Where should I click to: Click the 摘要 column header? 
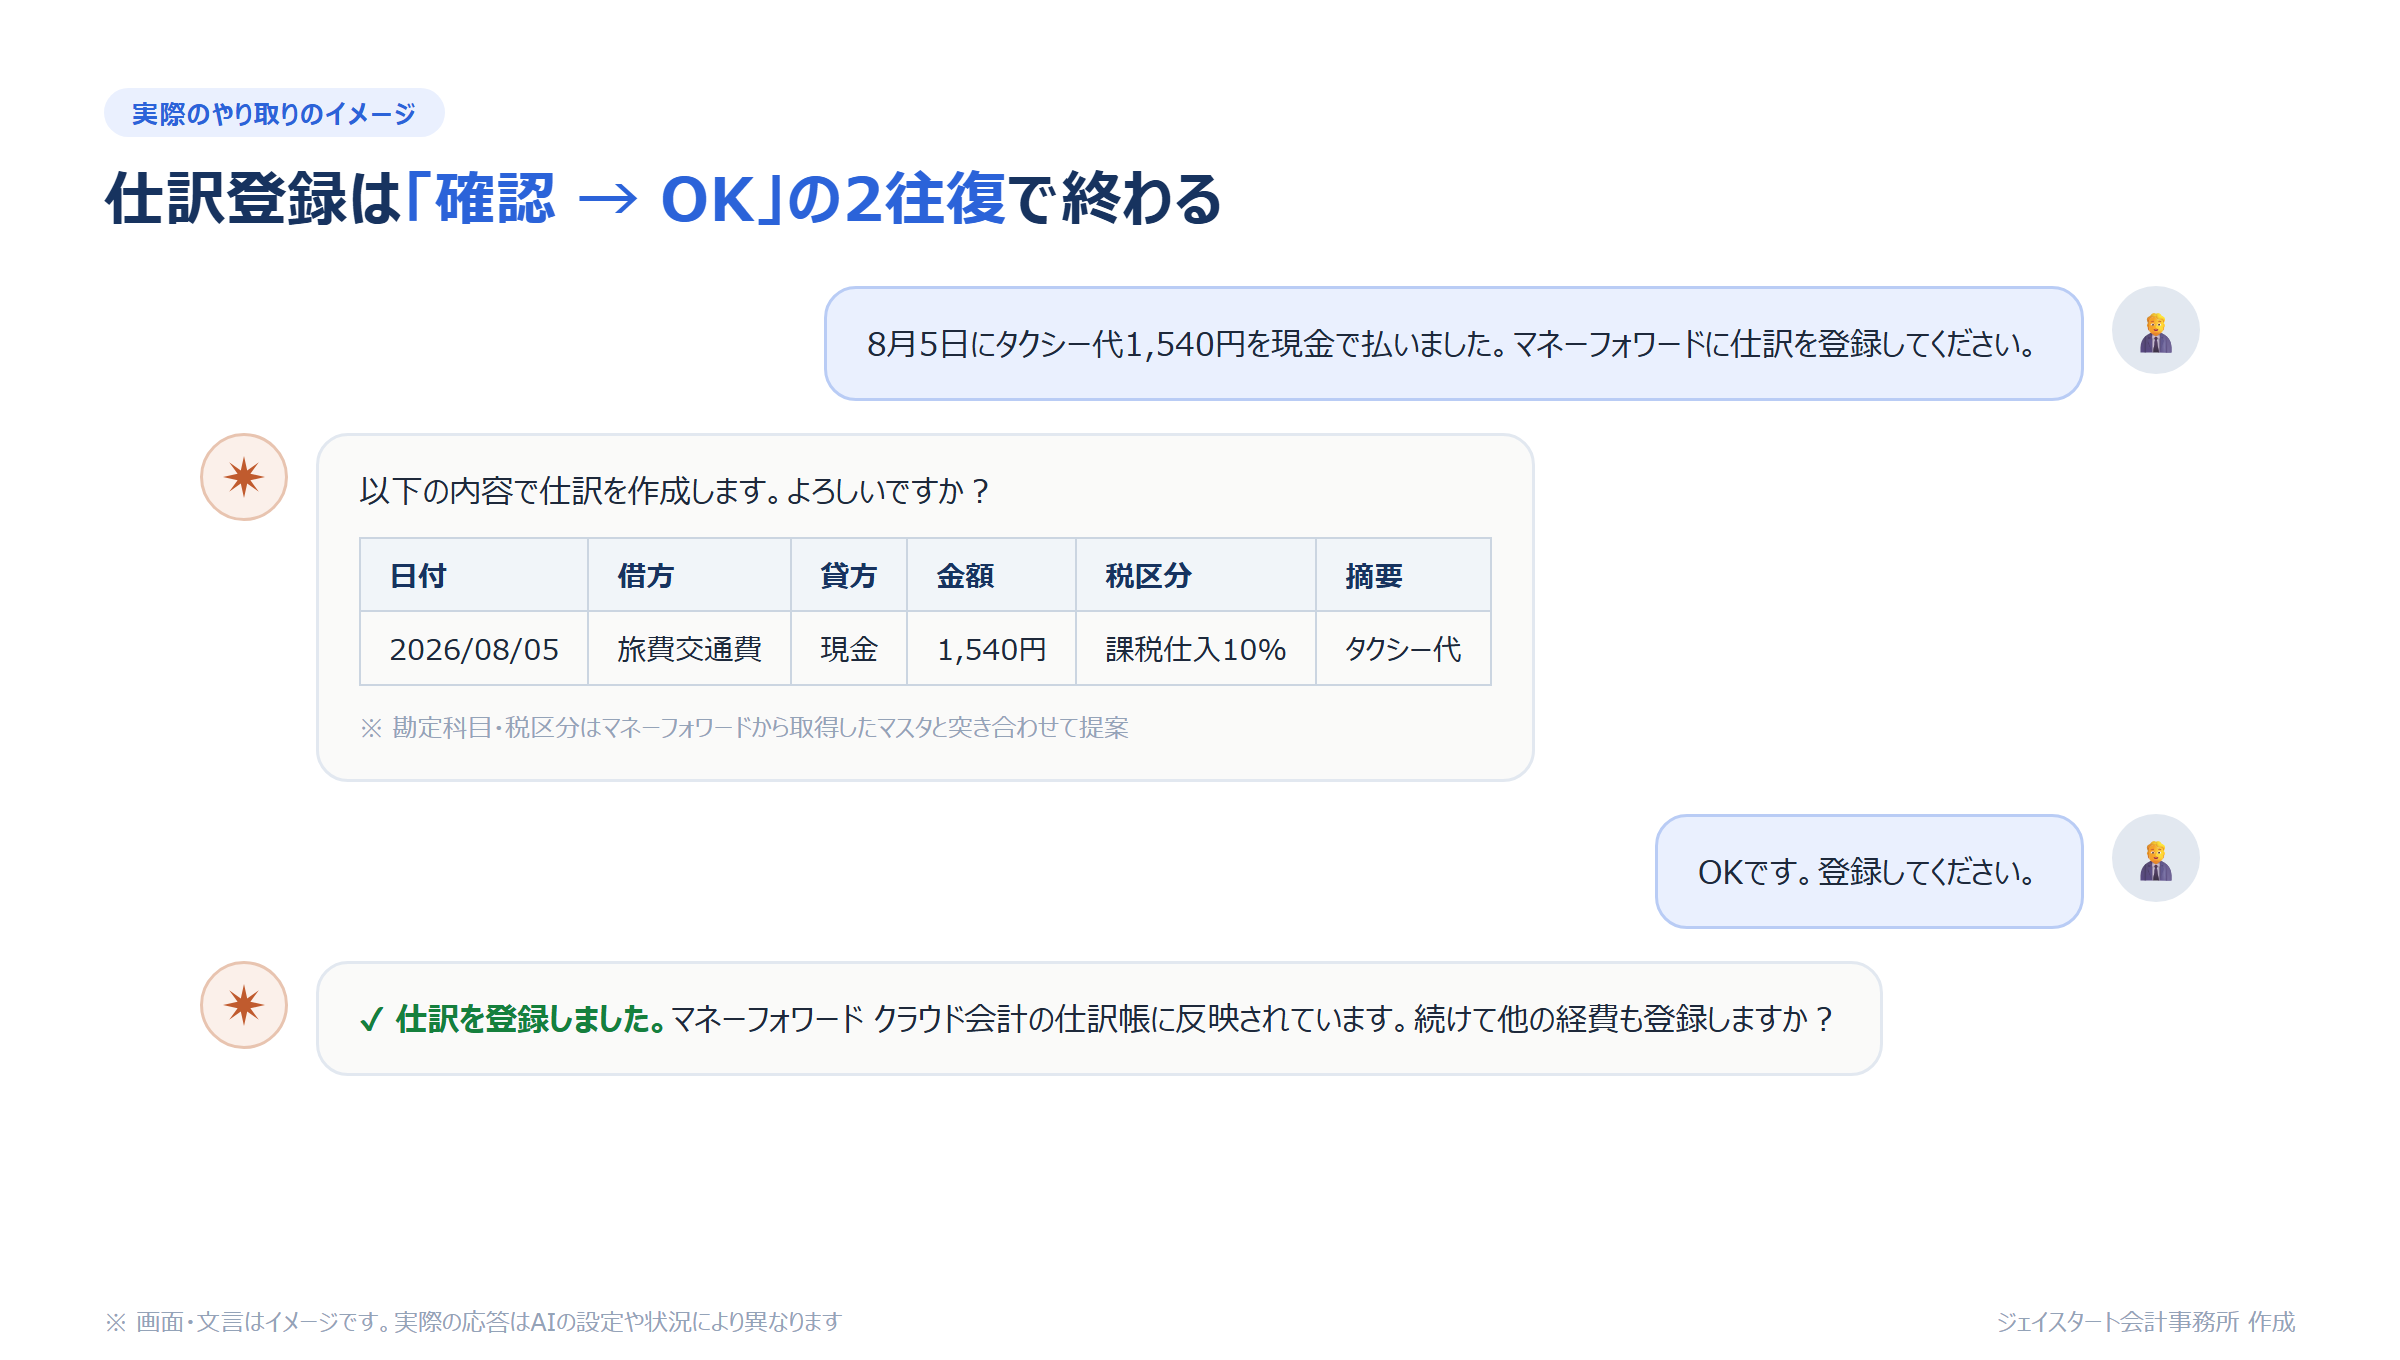click(x=1403, y=575)
